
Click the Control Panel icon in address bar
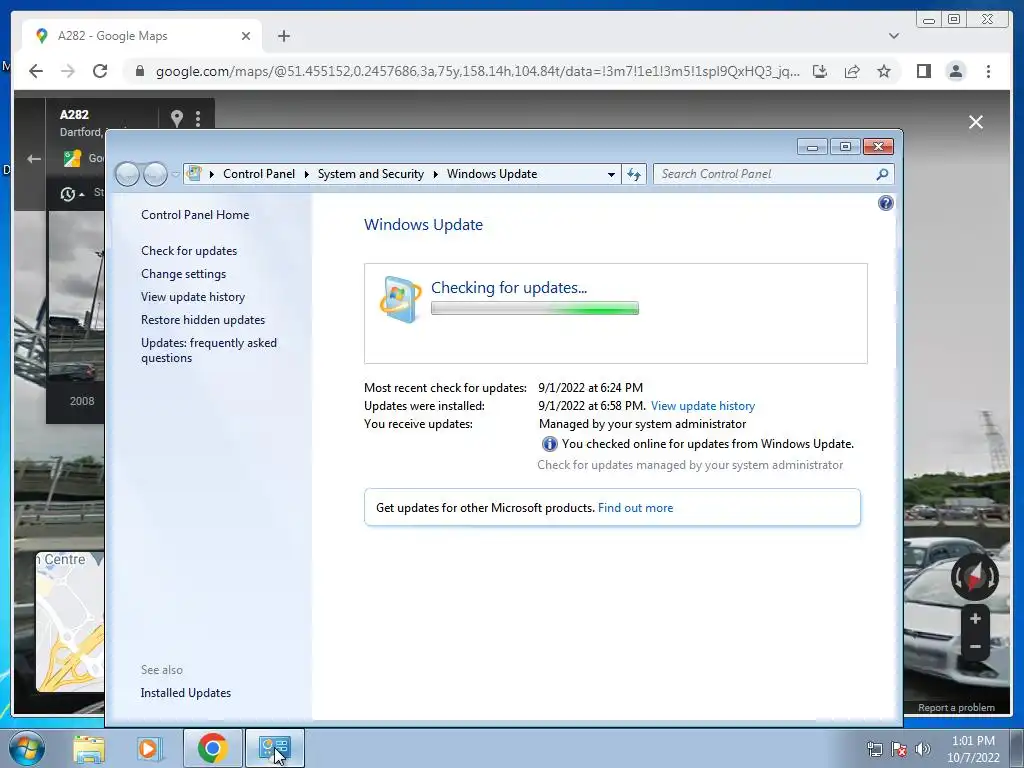(x=194, y=174)
